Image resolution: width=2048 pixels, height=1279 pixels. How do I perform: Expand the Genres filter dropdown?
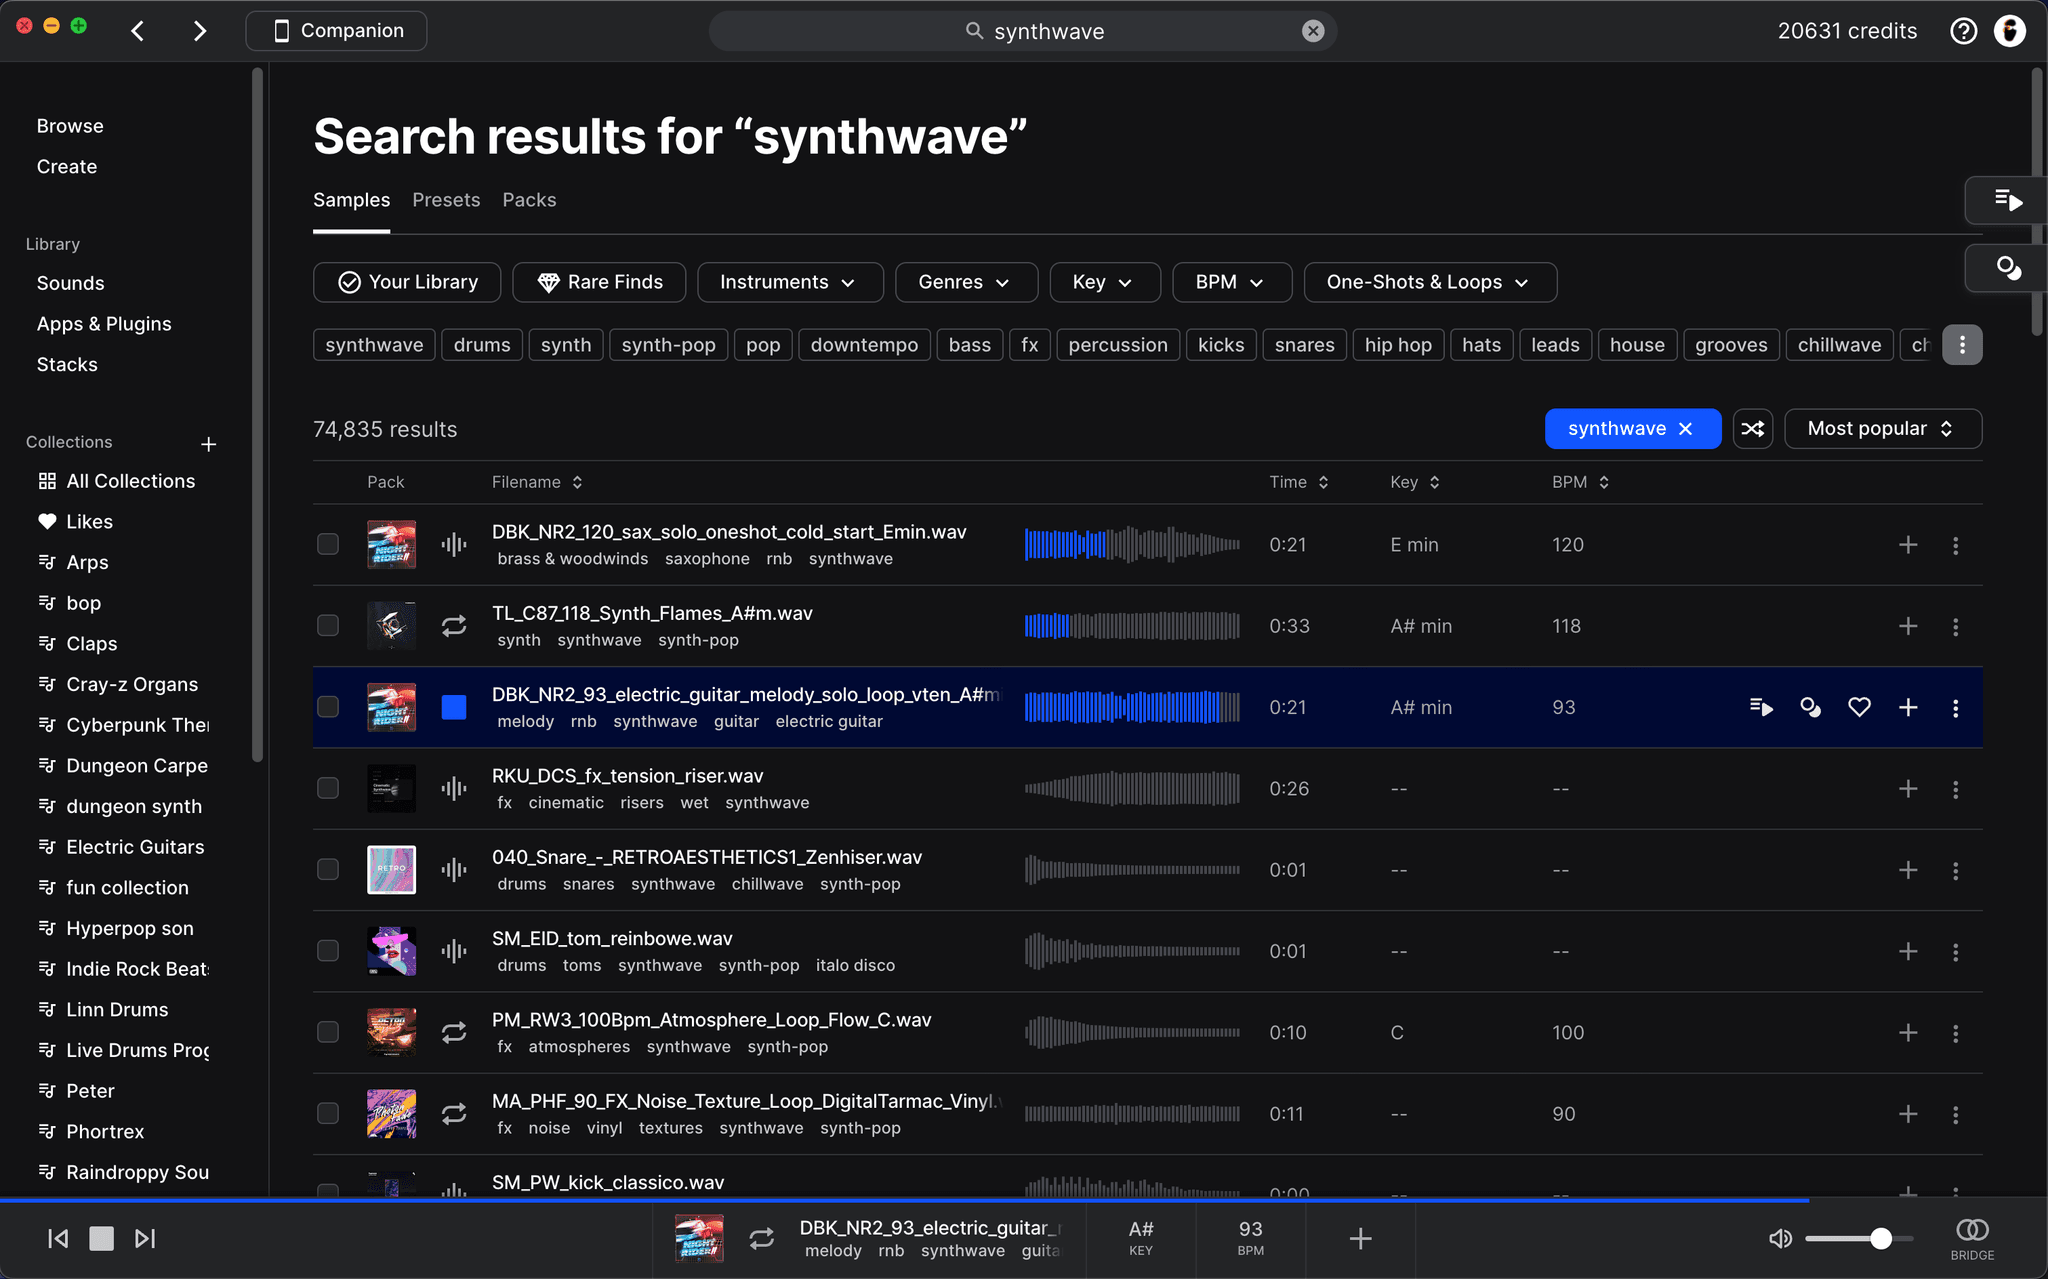[x=966, y=282]
